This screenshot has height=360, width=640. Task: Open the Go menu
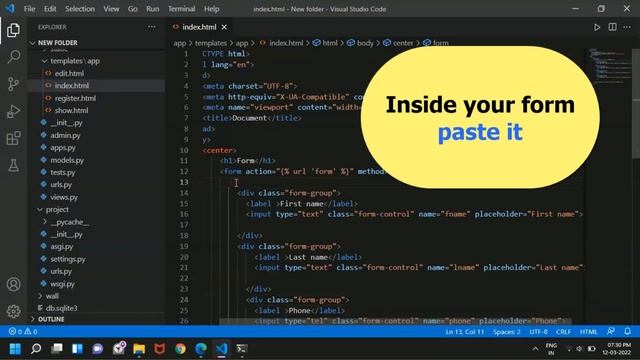[133, 9]
